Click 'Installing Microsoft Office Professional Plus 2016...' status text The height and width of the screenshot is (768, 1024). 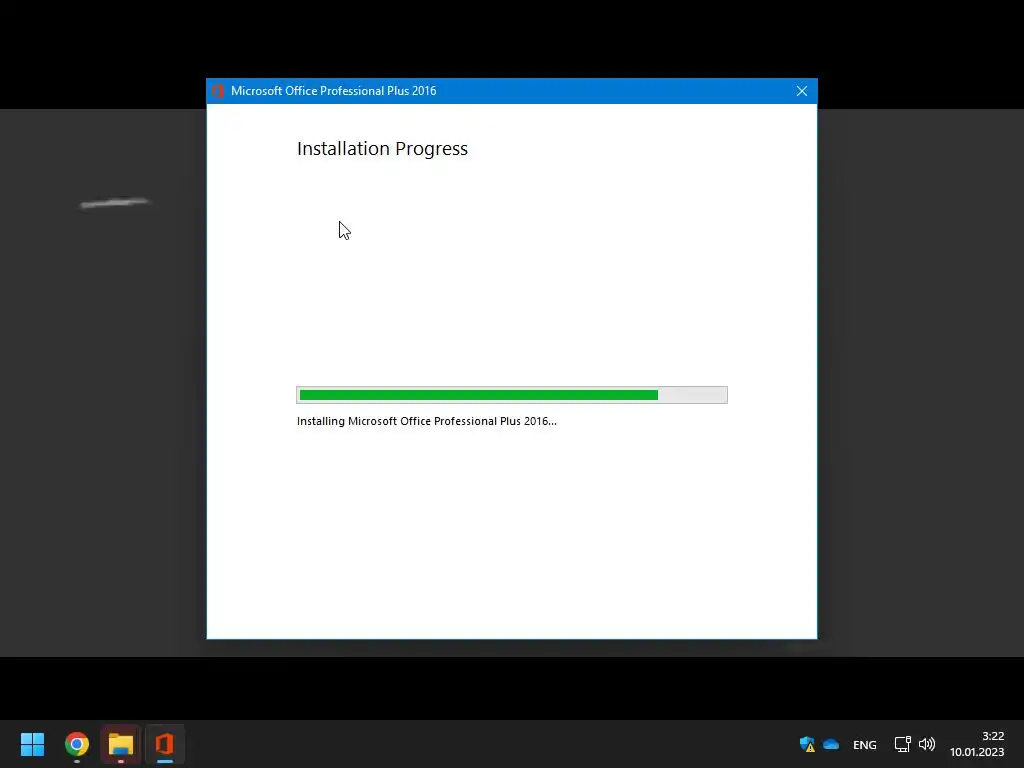coord(427,421)
